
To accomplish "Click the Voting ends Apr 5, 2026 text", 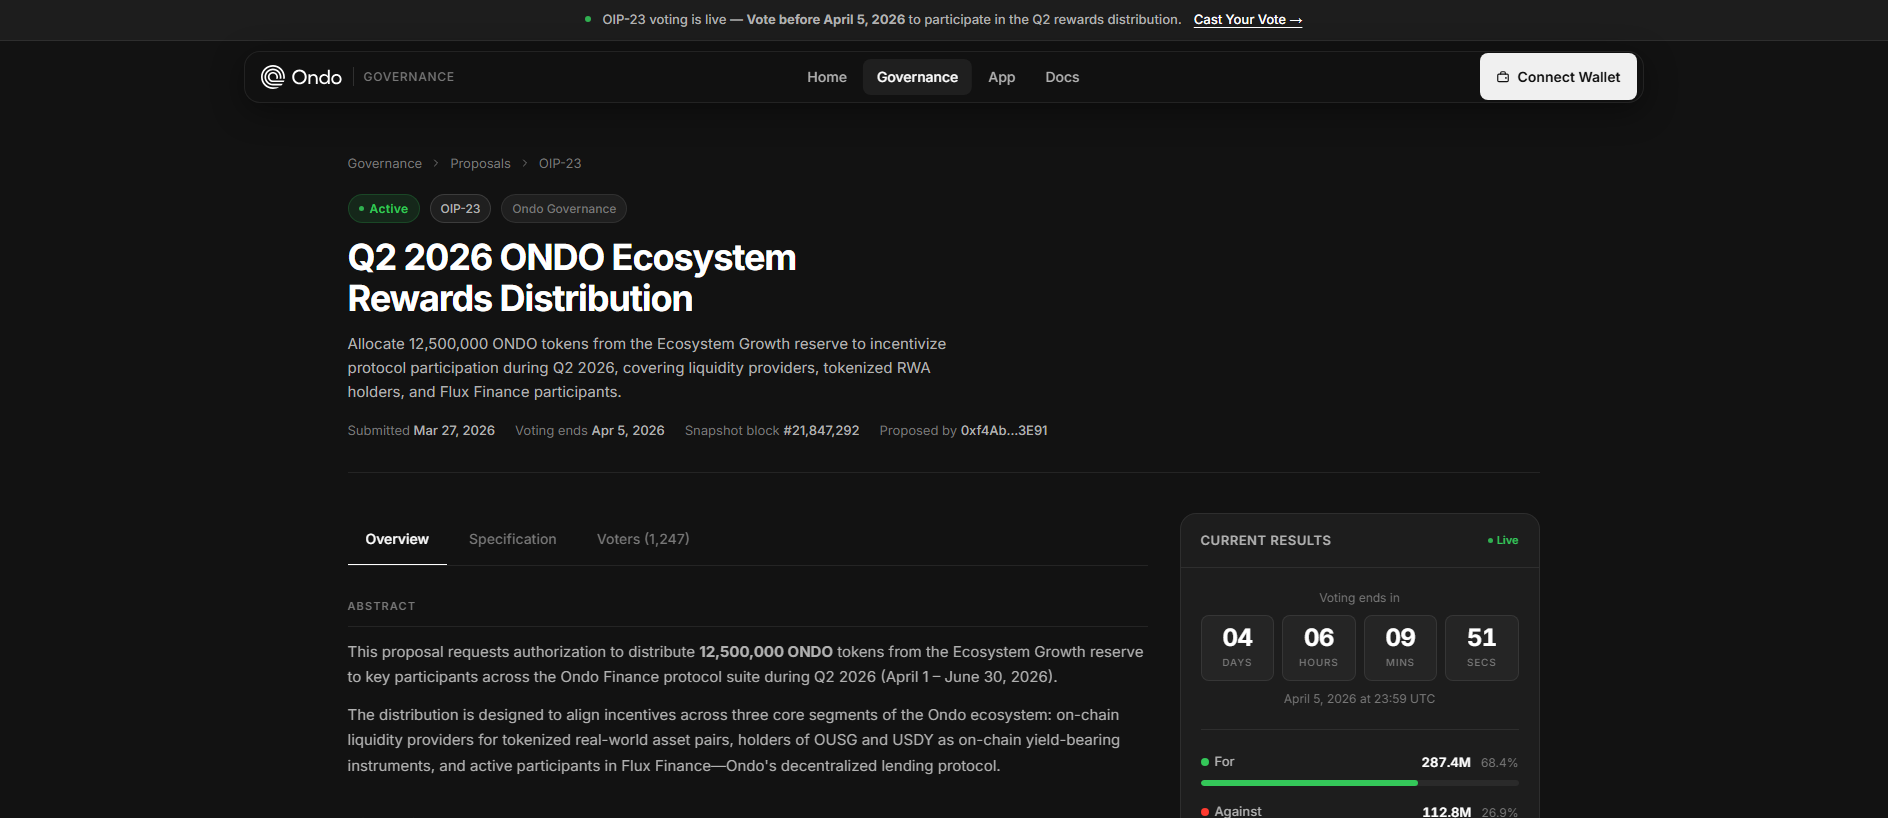I will coord(590,430).
